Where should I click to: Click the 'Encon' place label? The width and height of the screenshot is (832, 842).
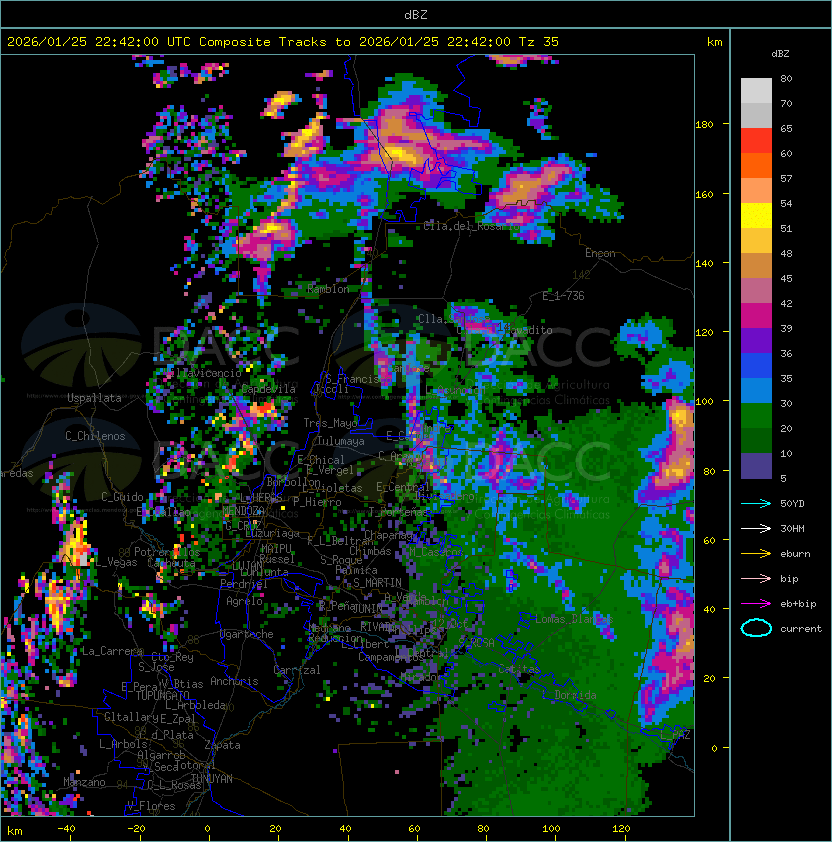[600, 253]
